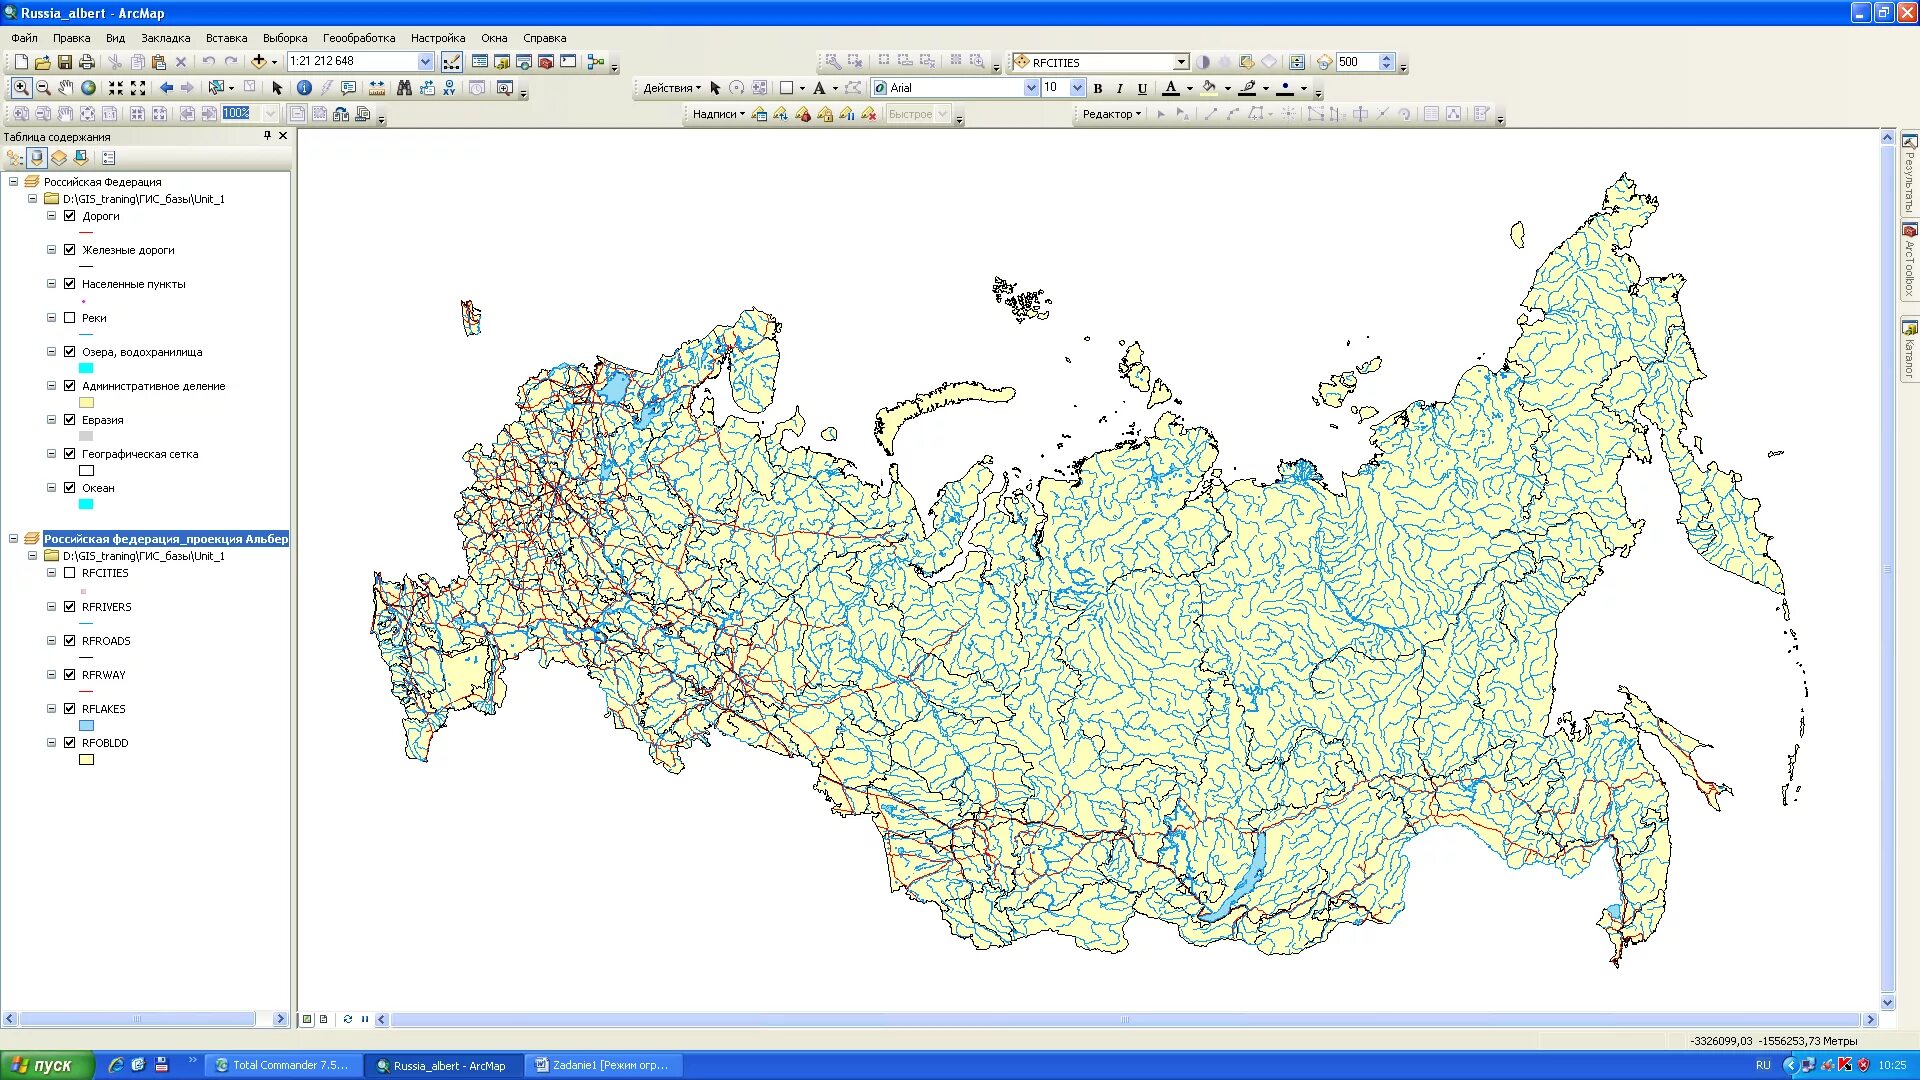This screenshot has height=1080, width=1920.
Task: Select the Measure ruler tool
Action: tap(377, 88)
